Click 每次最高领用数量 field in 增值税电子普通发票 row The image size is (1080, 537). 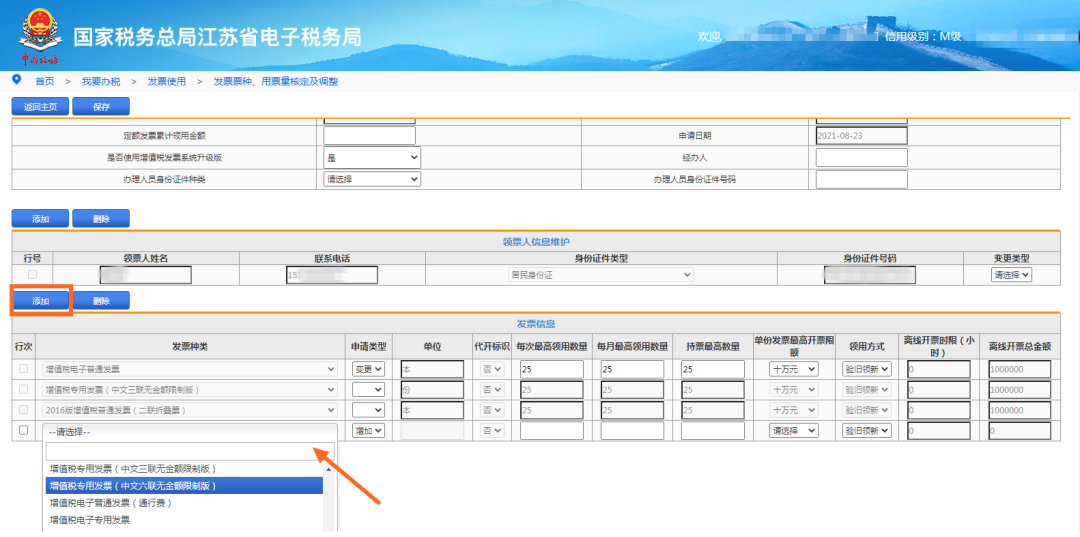552,369
